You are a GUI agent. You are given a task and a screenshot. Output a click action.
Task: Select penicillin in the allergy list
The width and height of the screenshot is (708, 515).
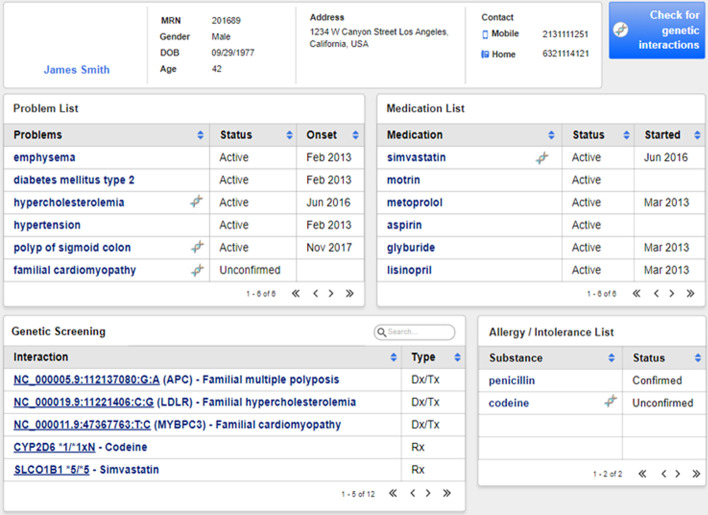pyautogui.click(x=515, y=381)
